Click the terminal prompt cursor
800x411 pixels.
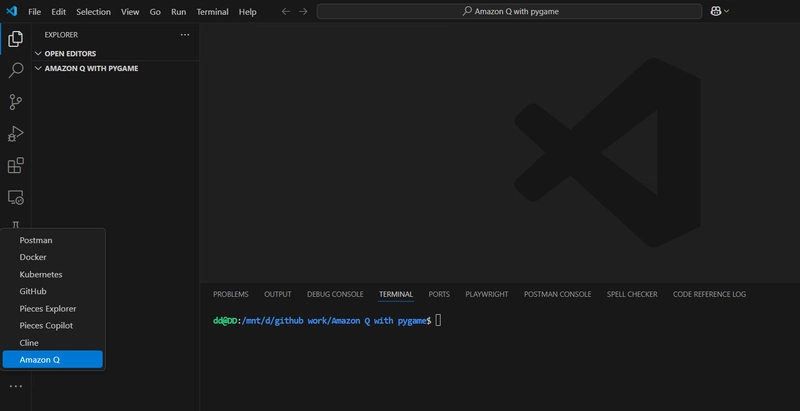(x=438, y=321)
